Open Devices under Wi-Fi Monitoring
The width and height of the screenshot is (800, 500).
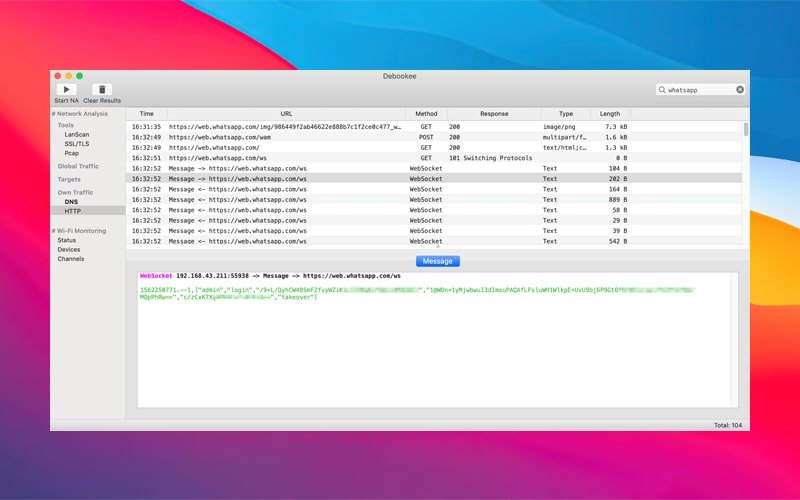(x=69, y=249)
